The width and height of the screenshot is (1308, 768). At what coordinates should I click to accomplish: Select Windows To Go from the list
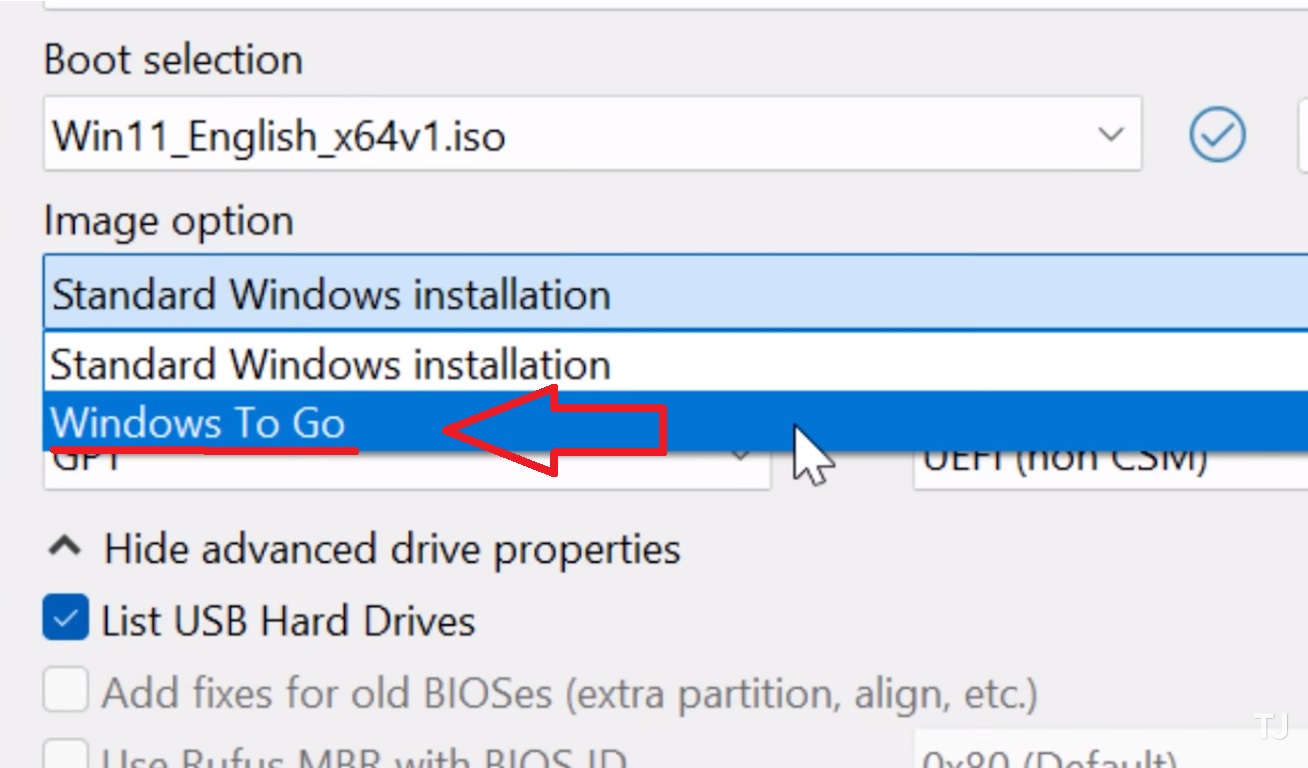(x=675, y=423)
